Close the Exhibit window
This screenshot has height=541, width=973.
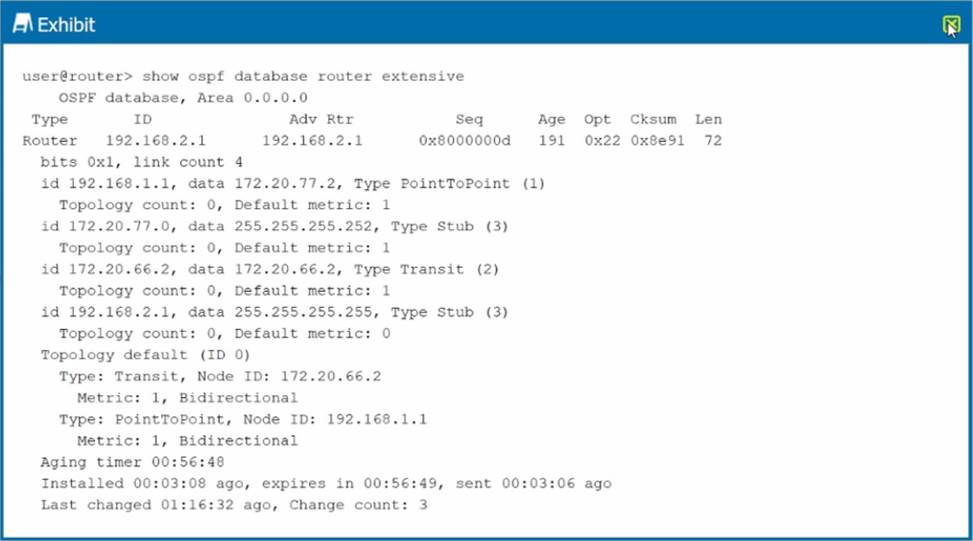click(951, 26)
